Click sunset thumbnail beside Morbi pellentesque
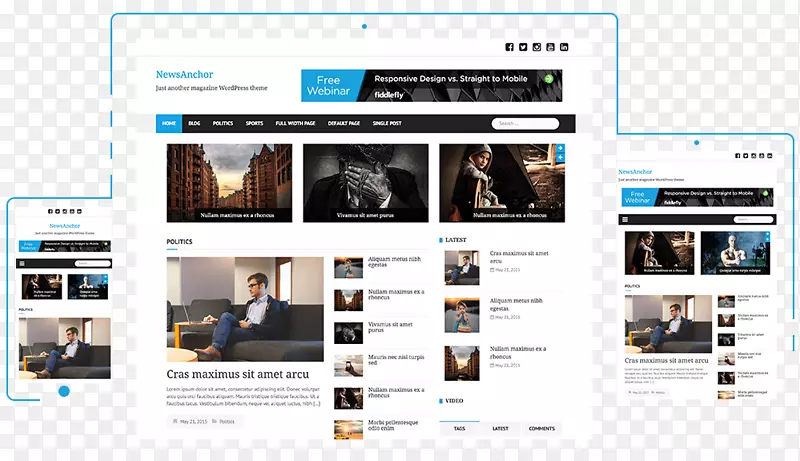Screen dimensions: 800x461 point(348,430)
